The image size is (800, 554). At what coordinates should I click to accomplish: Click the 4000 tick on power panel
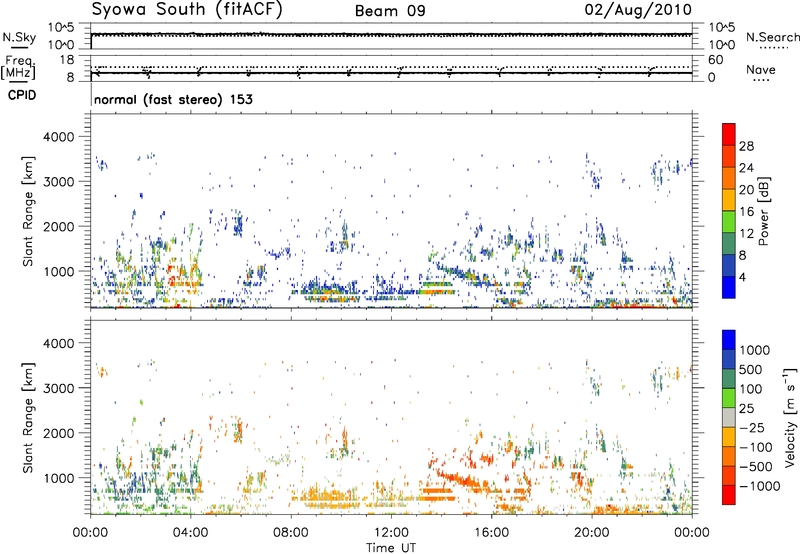(58, 137)
